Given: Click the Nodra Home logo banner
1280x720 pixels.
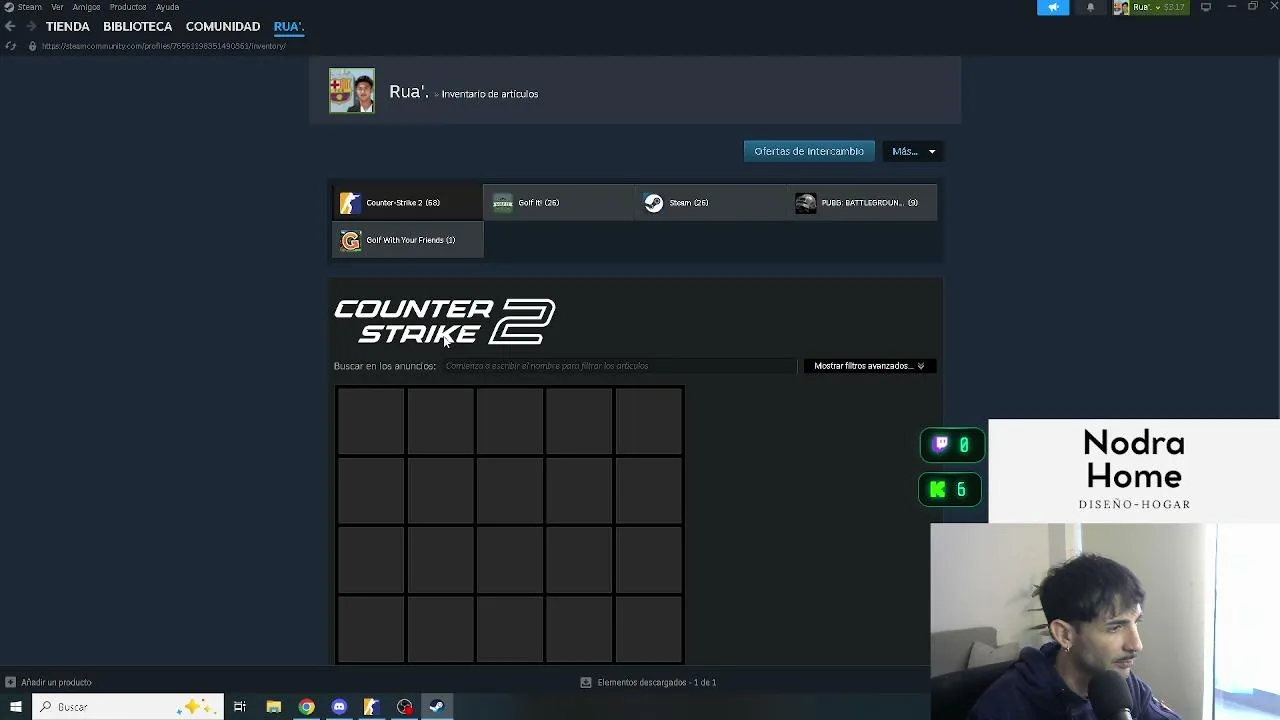Looking at the screenshot, I should click(1134, 471).
